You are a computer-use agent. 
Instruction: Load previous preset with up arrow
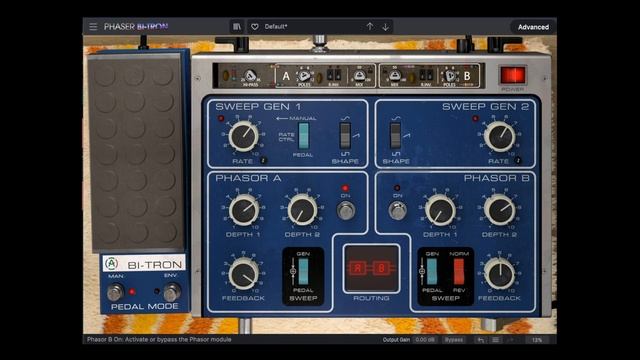pos(370,27)
